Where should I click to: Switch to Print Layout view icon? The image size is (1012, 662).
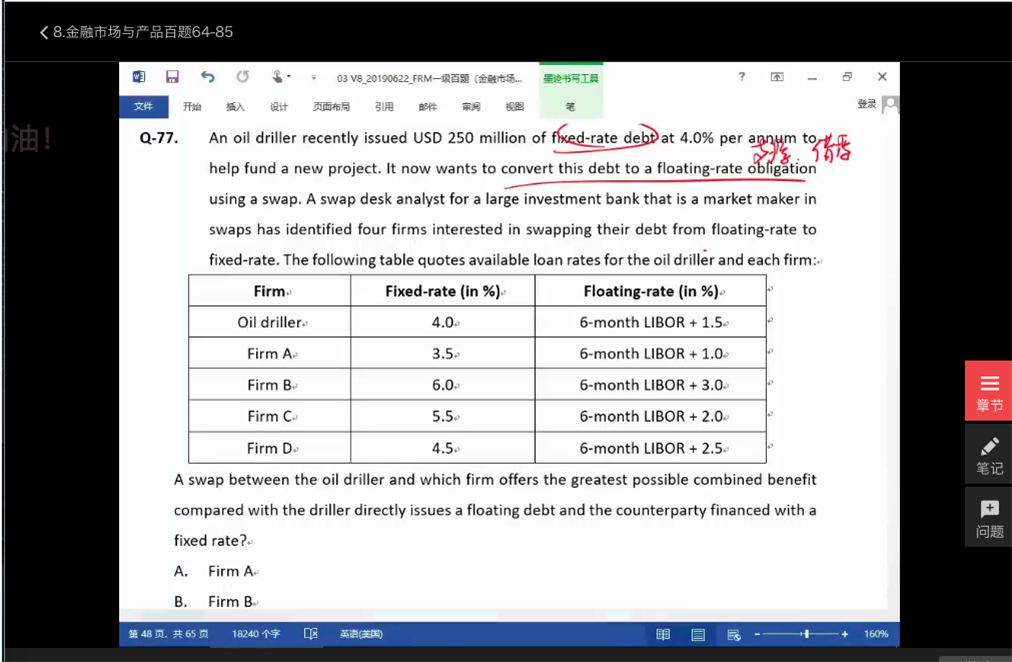point(698,634)
